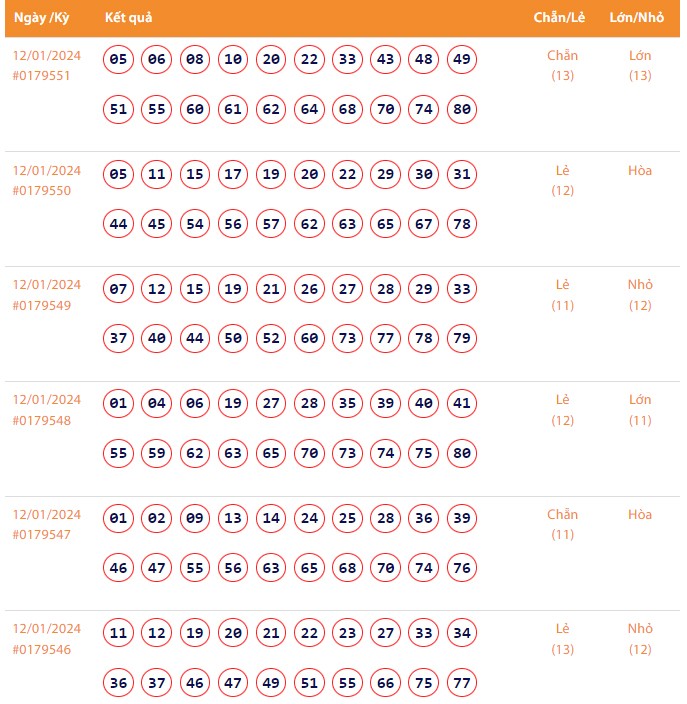Open draw #0179548

tap(42, 420)
